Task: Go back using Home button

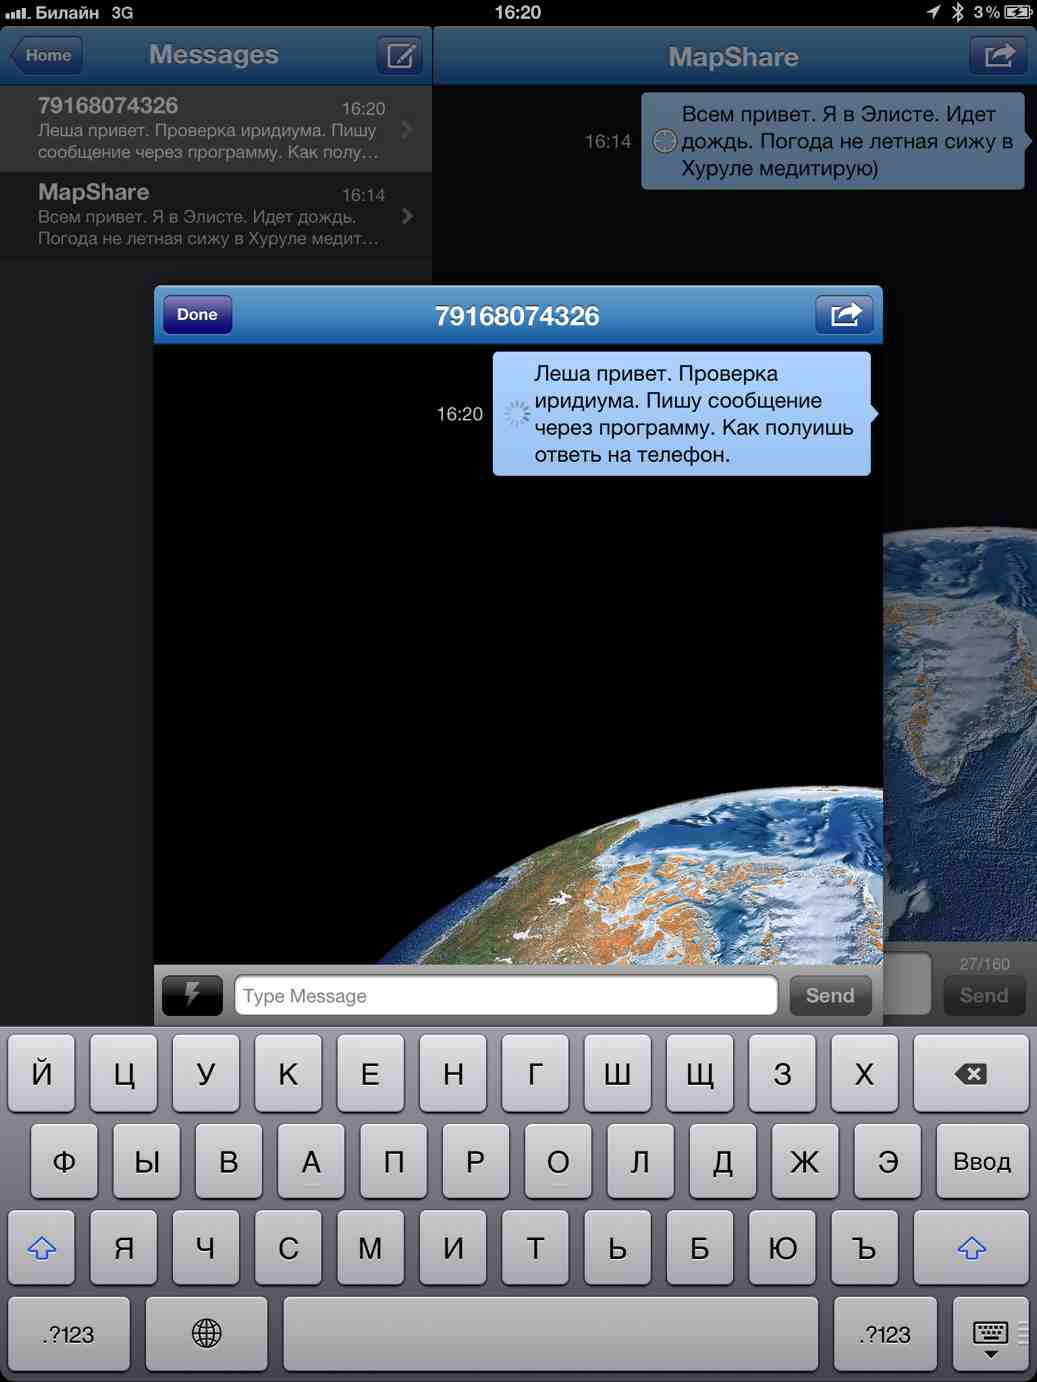Action: [46, 55]
